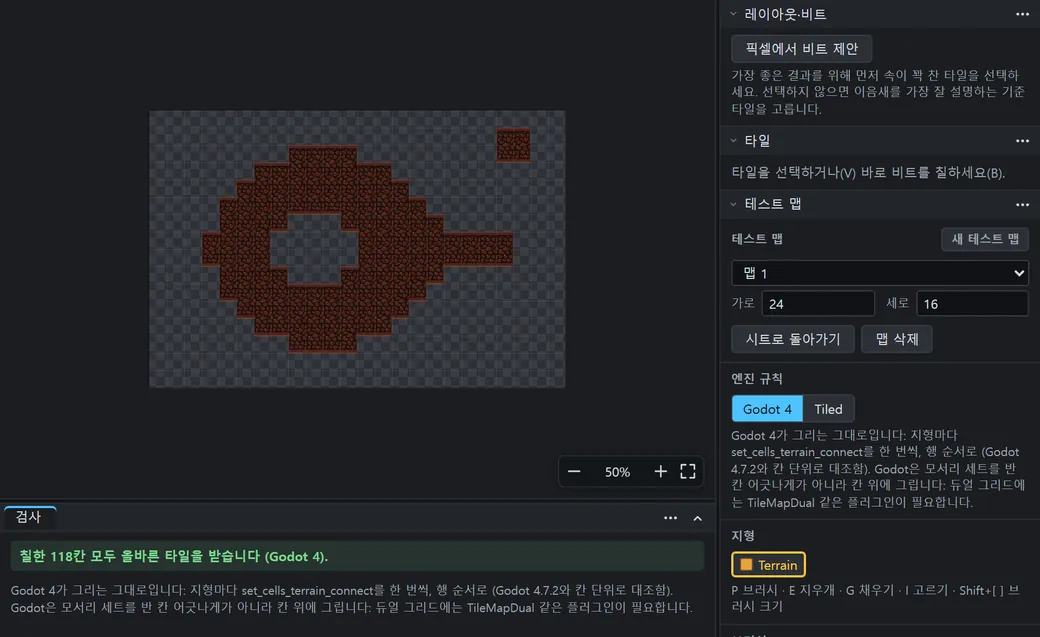Switch engine rule to Tiled
The width and height of the screenshot is (1040, 637).
pyautogui.click(x=828, y=409)
